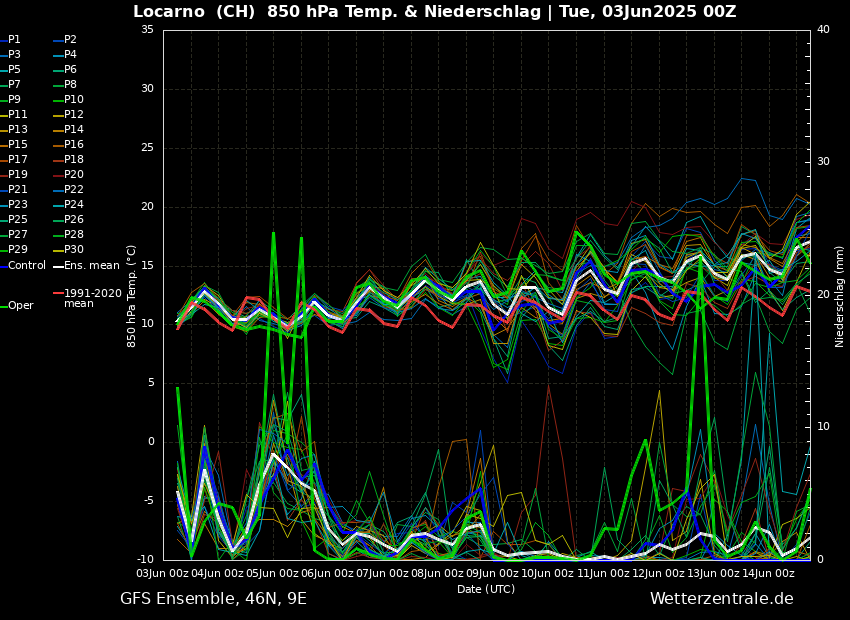Select the P17 legend entry

(x=14, y=159)
